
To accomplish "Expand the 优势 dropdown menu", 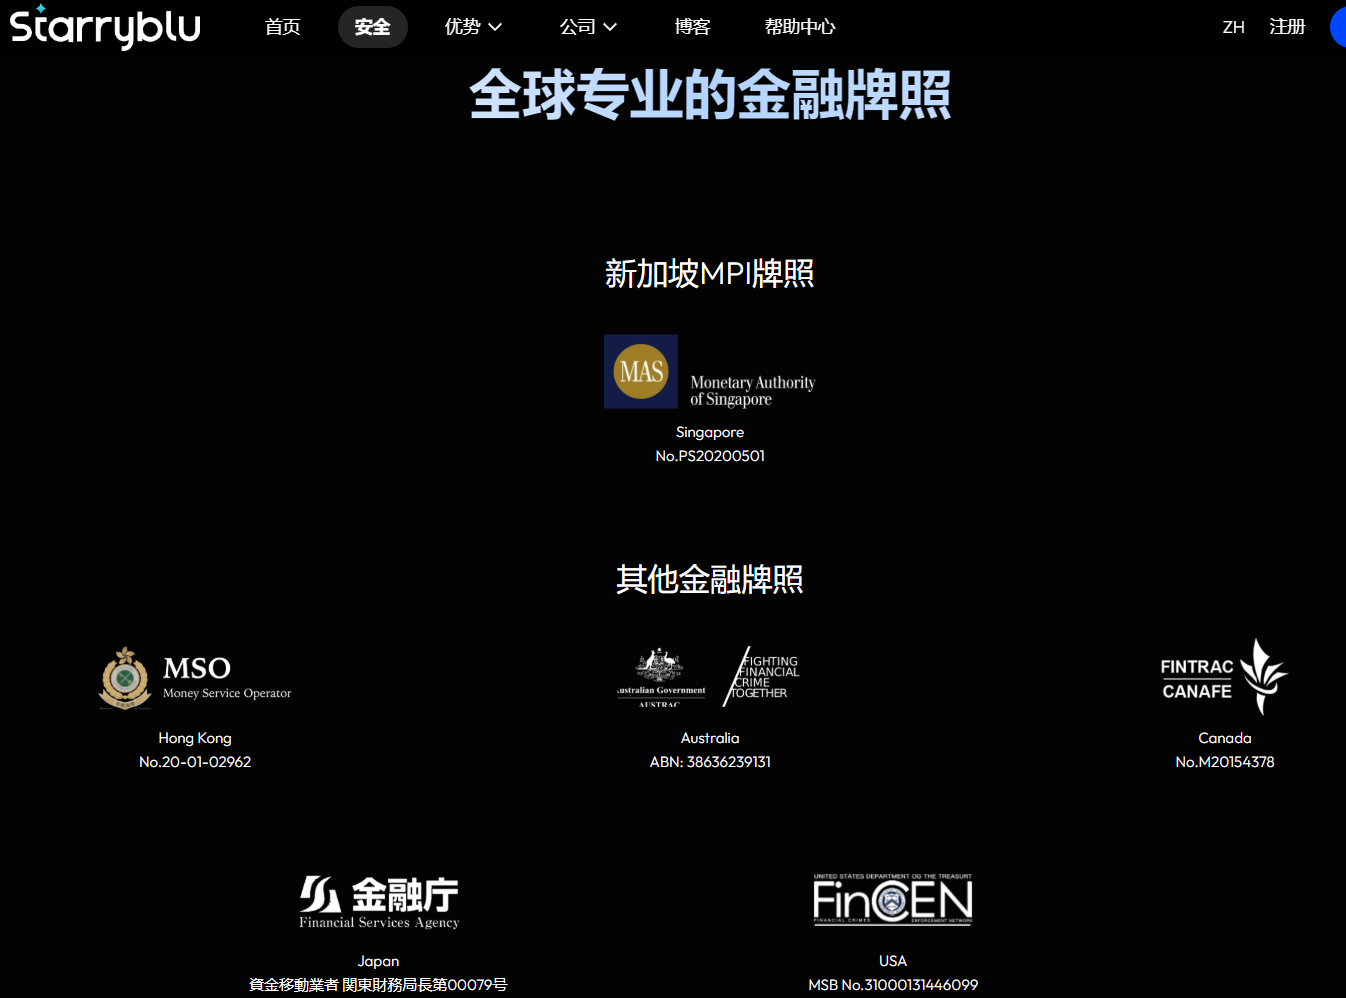I will click(473, 27).
